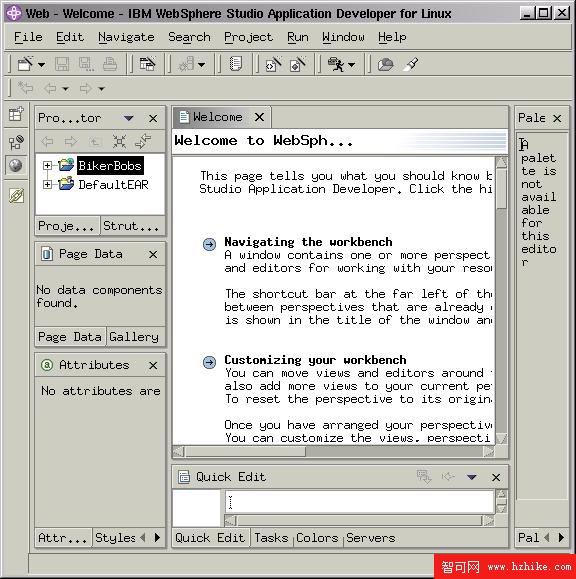This screenshot has height=579, width=576.
Task: Close the Palette view
Action: tap(557, 119)
